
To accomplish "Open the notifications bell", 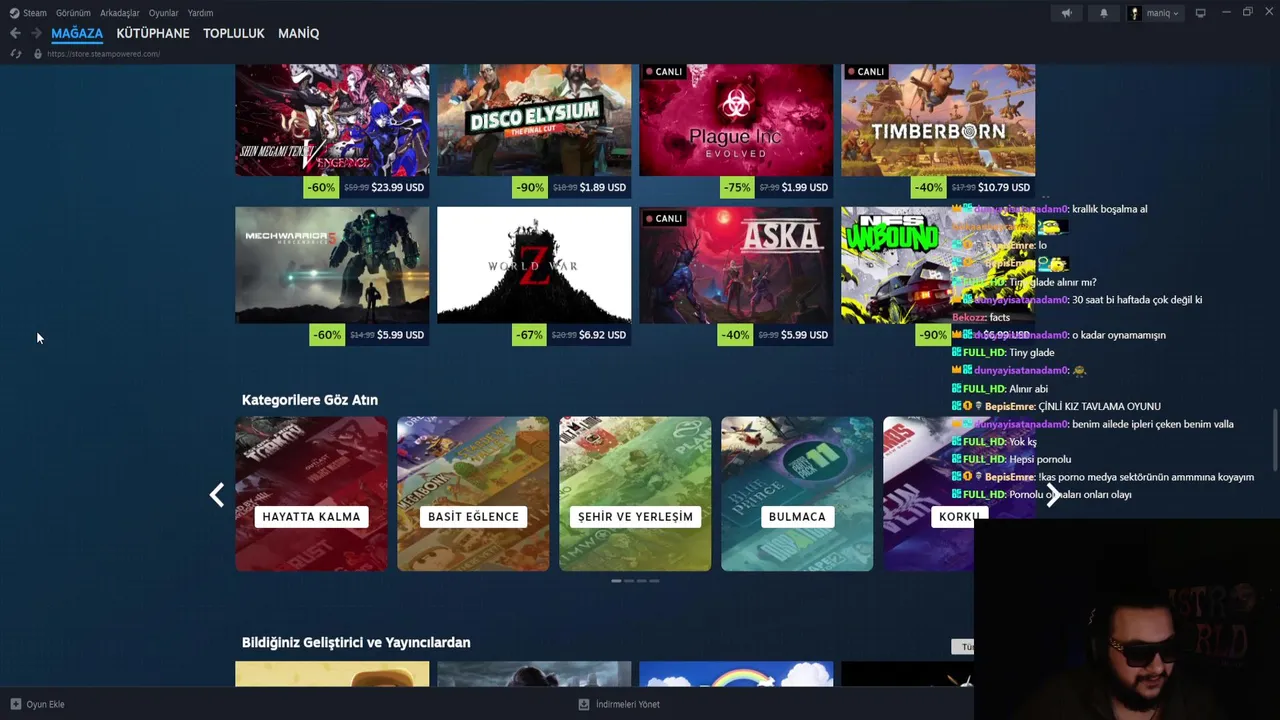I will point(1104,13).
